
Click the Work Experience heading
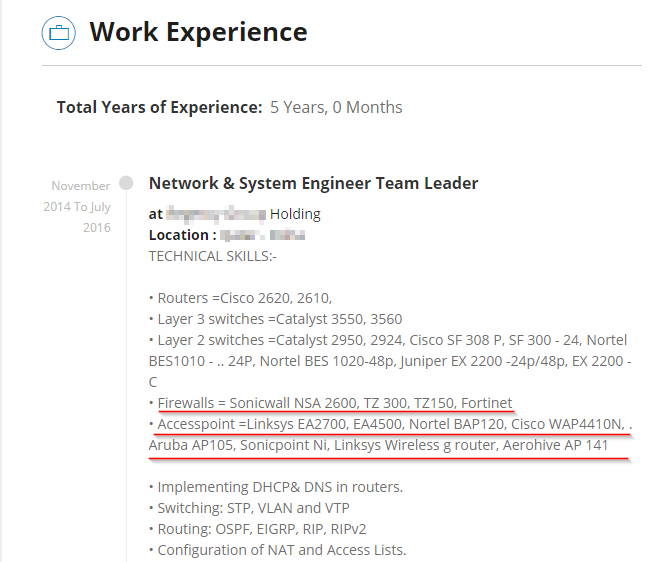coord(199,32)
